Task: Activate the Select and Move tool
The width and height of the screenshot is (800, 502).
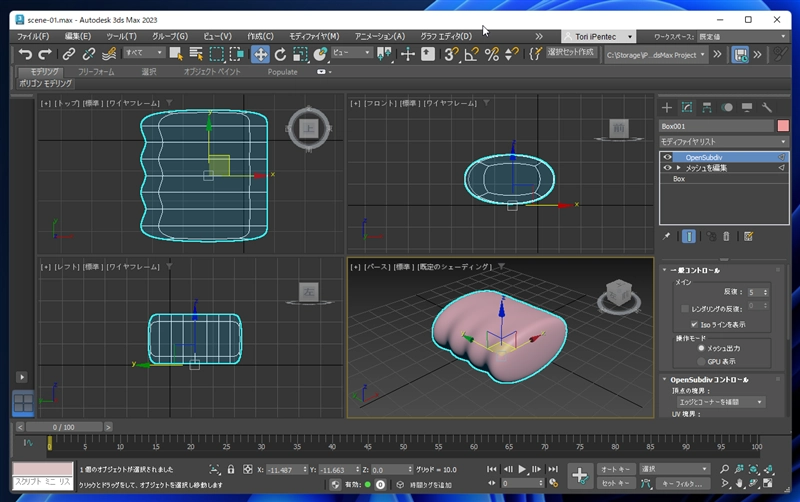Action: pyautogui.click(x=260, y=54)
